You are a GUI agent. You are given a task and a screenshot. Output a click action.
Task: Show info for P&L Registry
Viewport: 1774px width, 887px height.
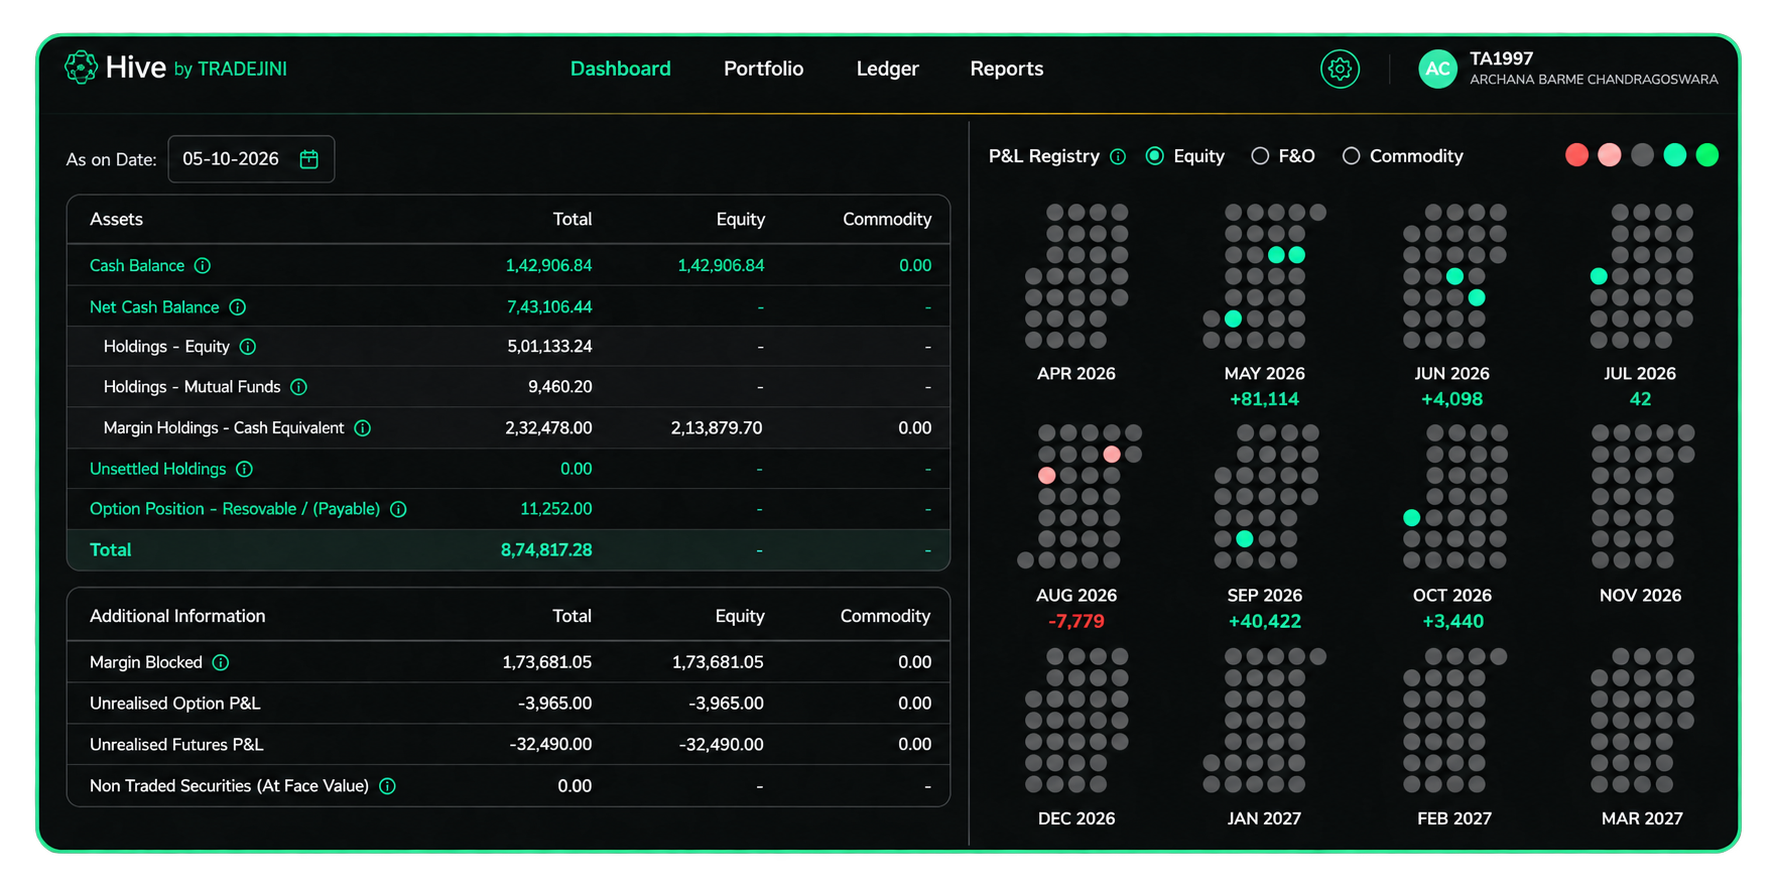(x=1118, y=156)
